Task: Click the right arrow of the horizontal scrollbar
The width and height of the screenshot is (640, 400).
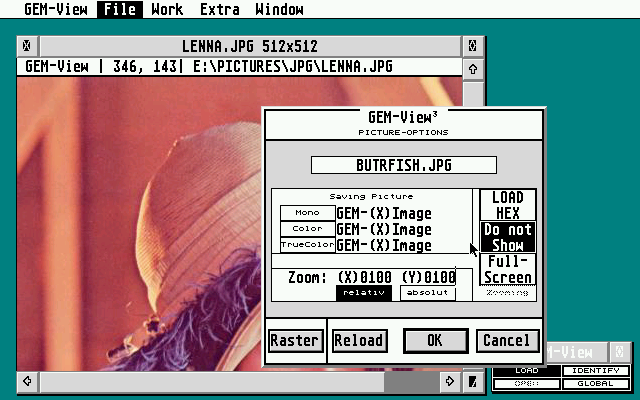Action: tap(450, 381)
